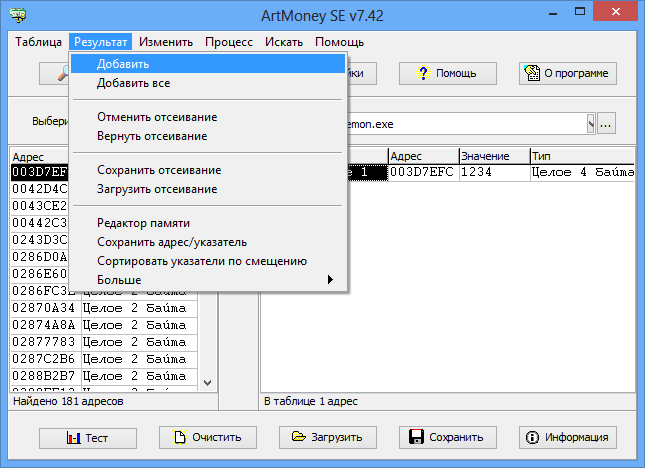Viewport: 645px width, 468px height.
Task: Open the Искать menu
Action: (284, 42)
